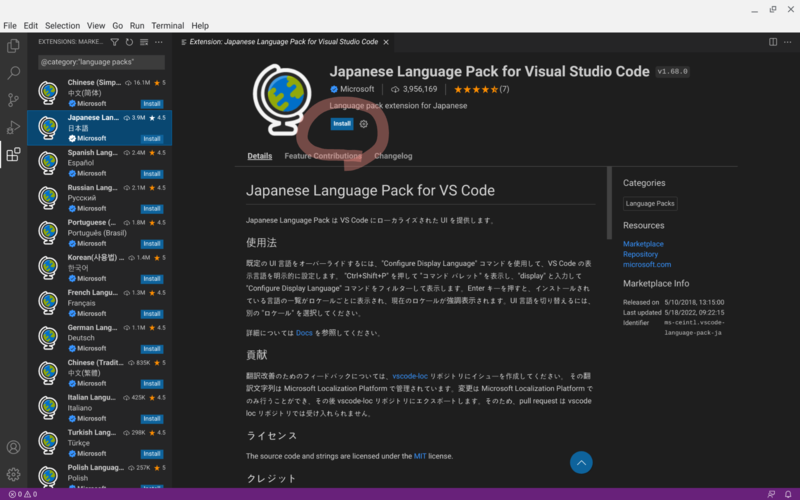Open the Run menu

coord(137,26)
